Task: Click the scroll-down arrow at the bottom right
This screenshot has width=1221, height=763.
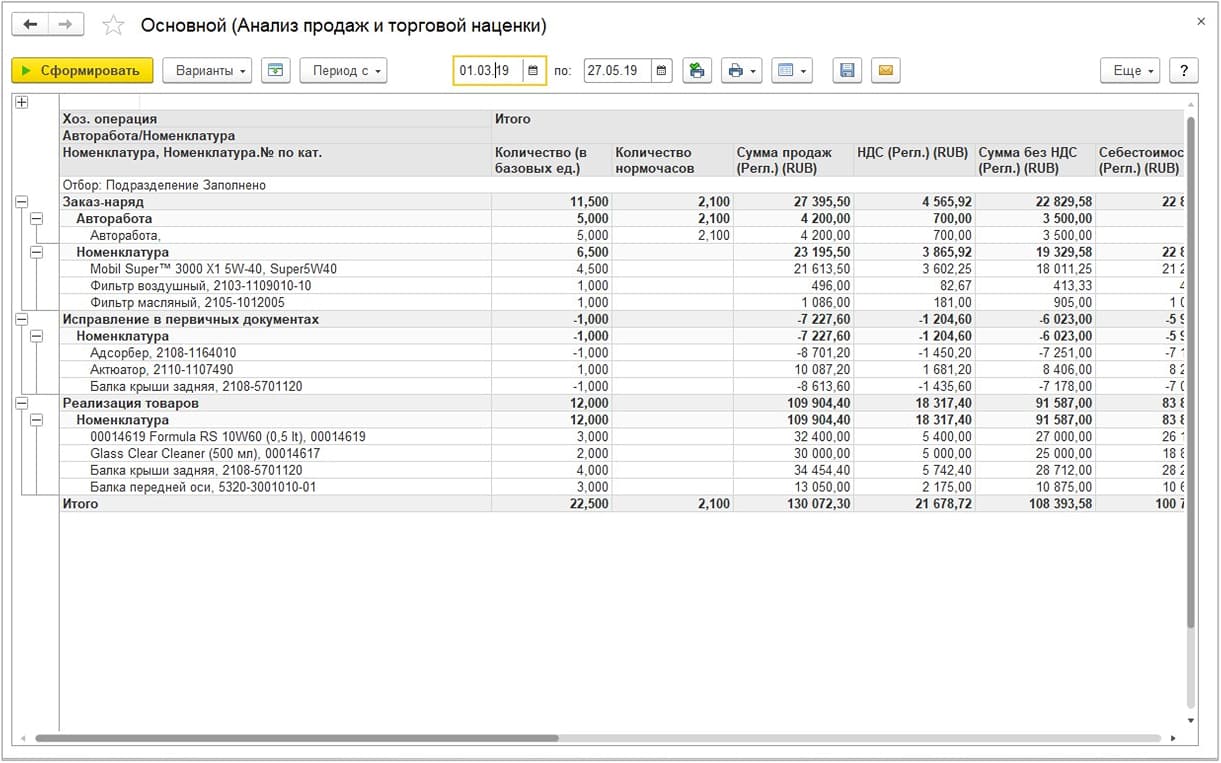Action: click(x=1190, y=720)
